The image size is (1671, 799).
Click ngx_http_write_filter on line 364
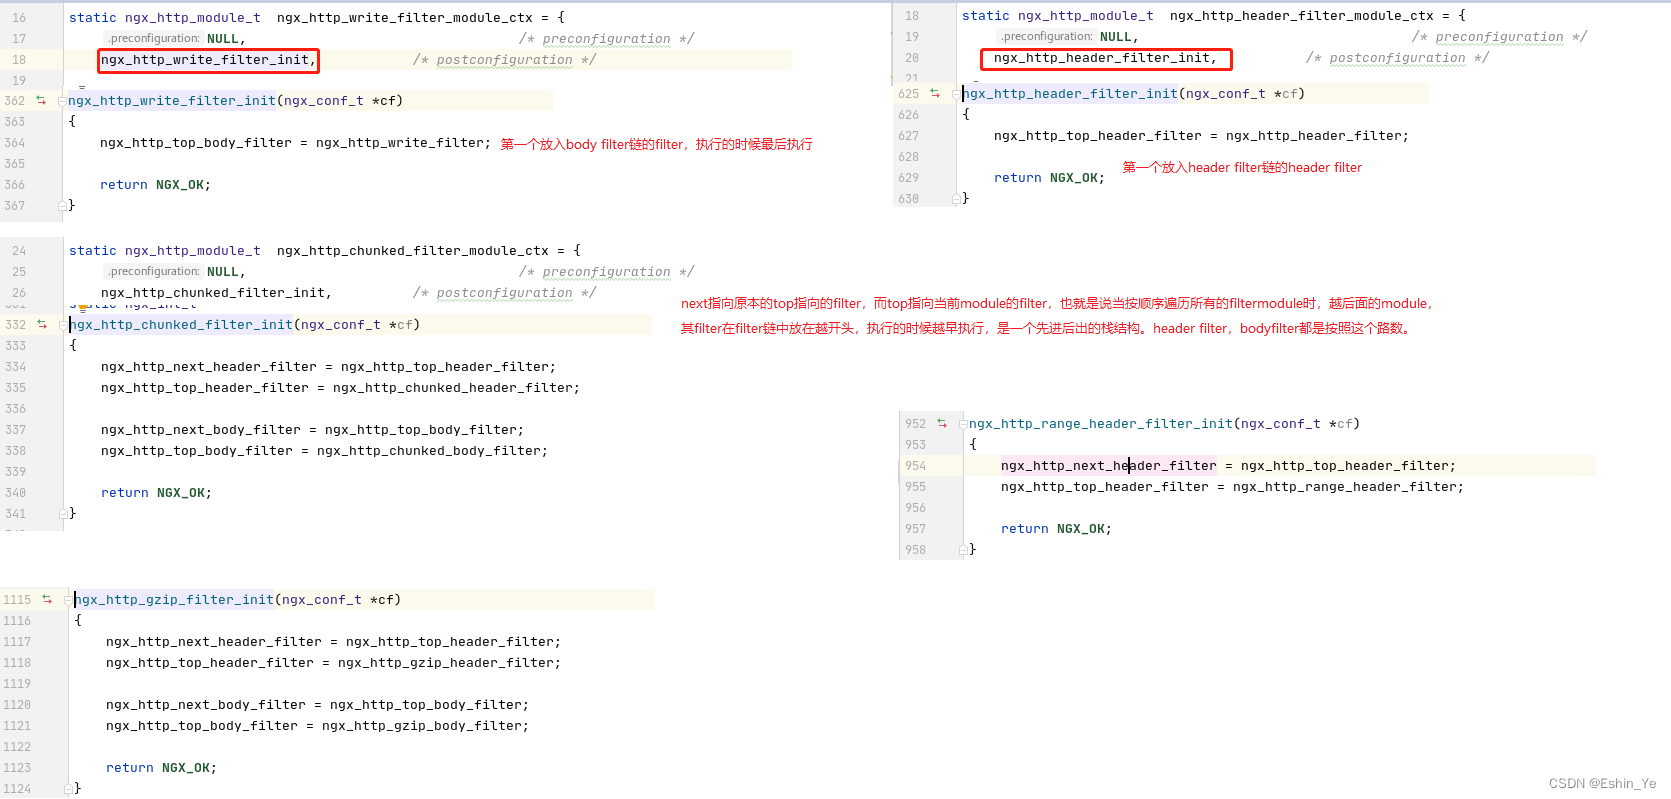[400, 143]
